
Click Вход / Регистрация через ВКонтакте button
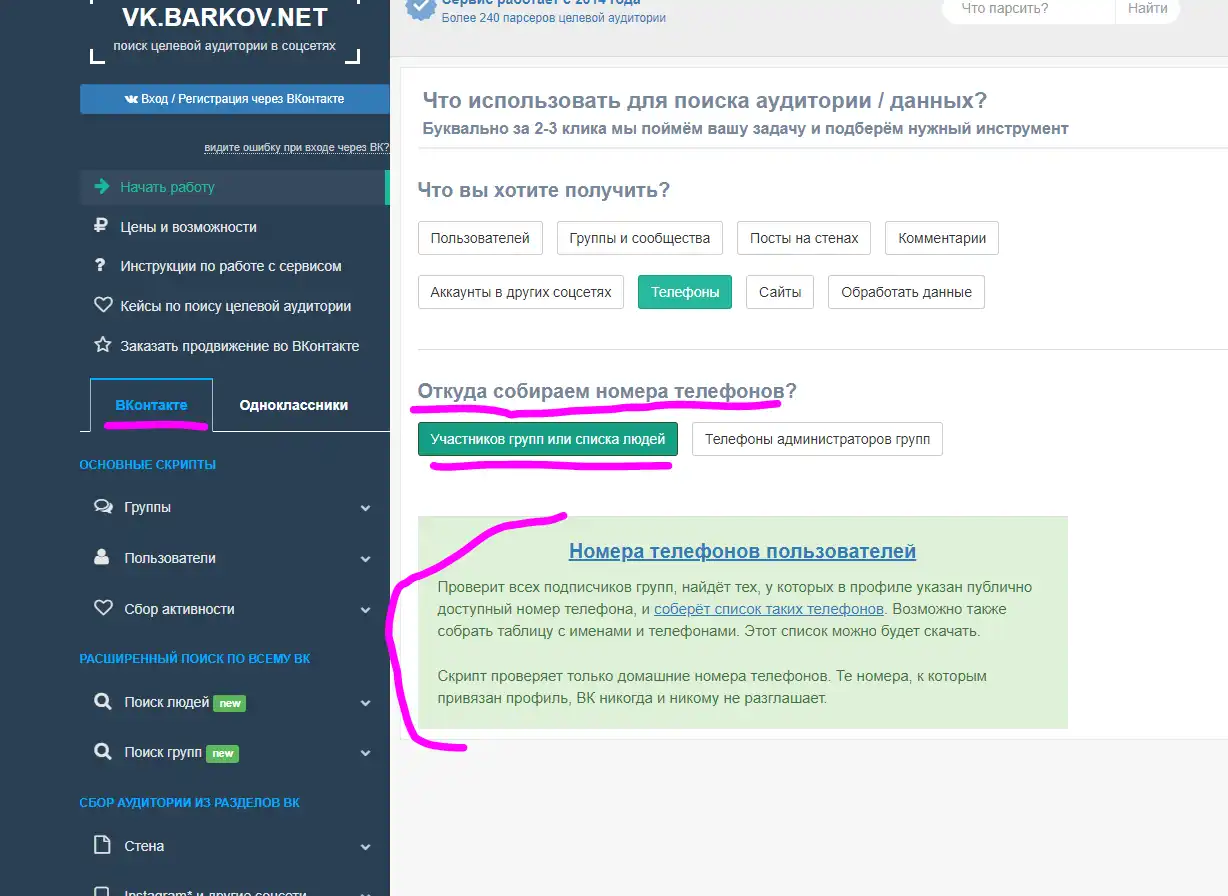click(x=234, y=99)
